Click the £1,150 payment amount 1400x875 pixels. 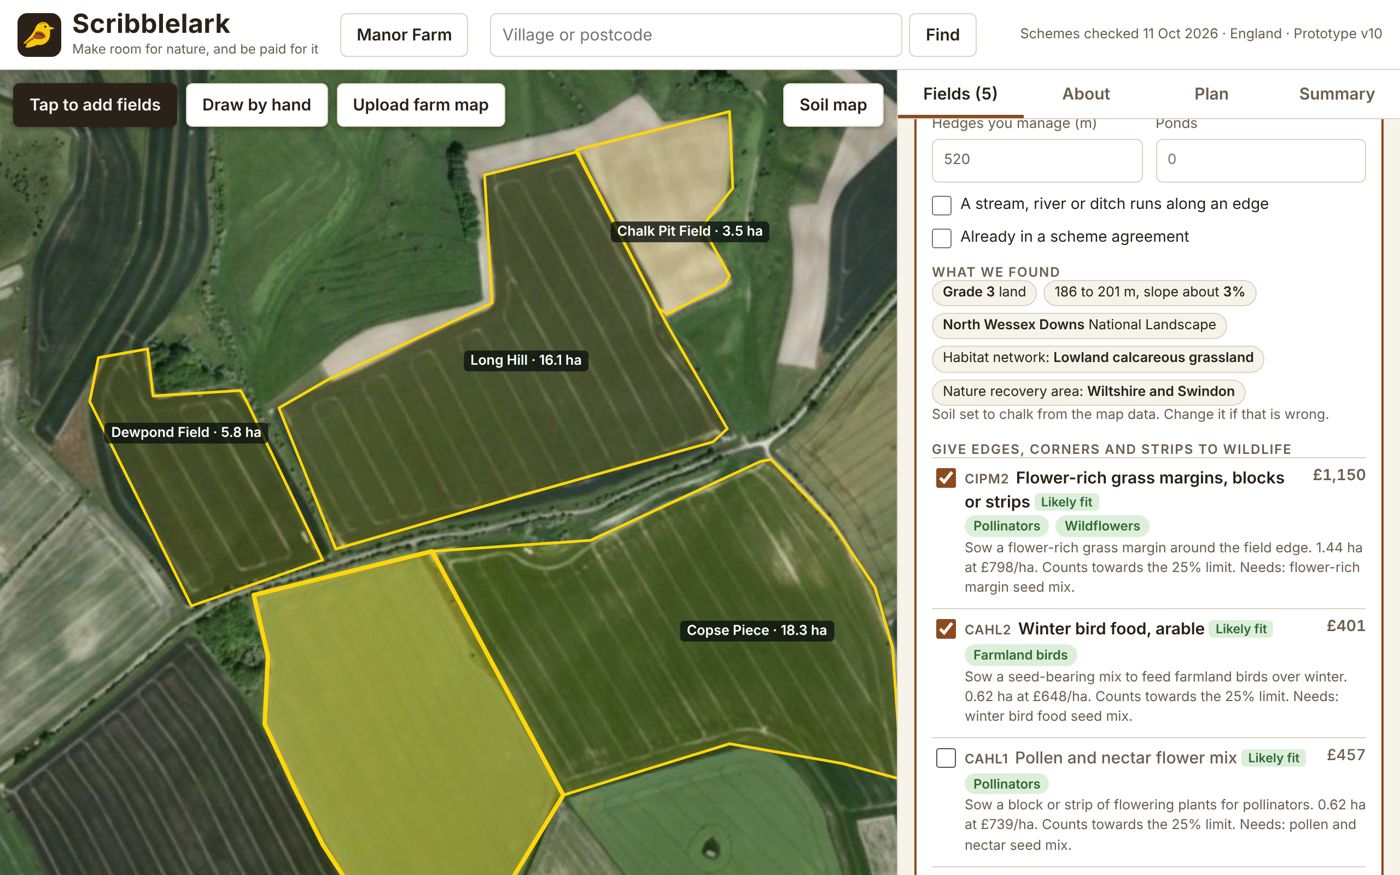pyautogui.click(x=1339, y=475)
